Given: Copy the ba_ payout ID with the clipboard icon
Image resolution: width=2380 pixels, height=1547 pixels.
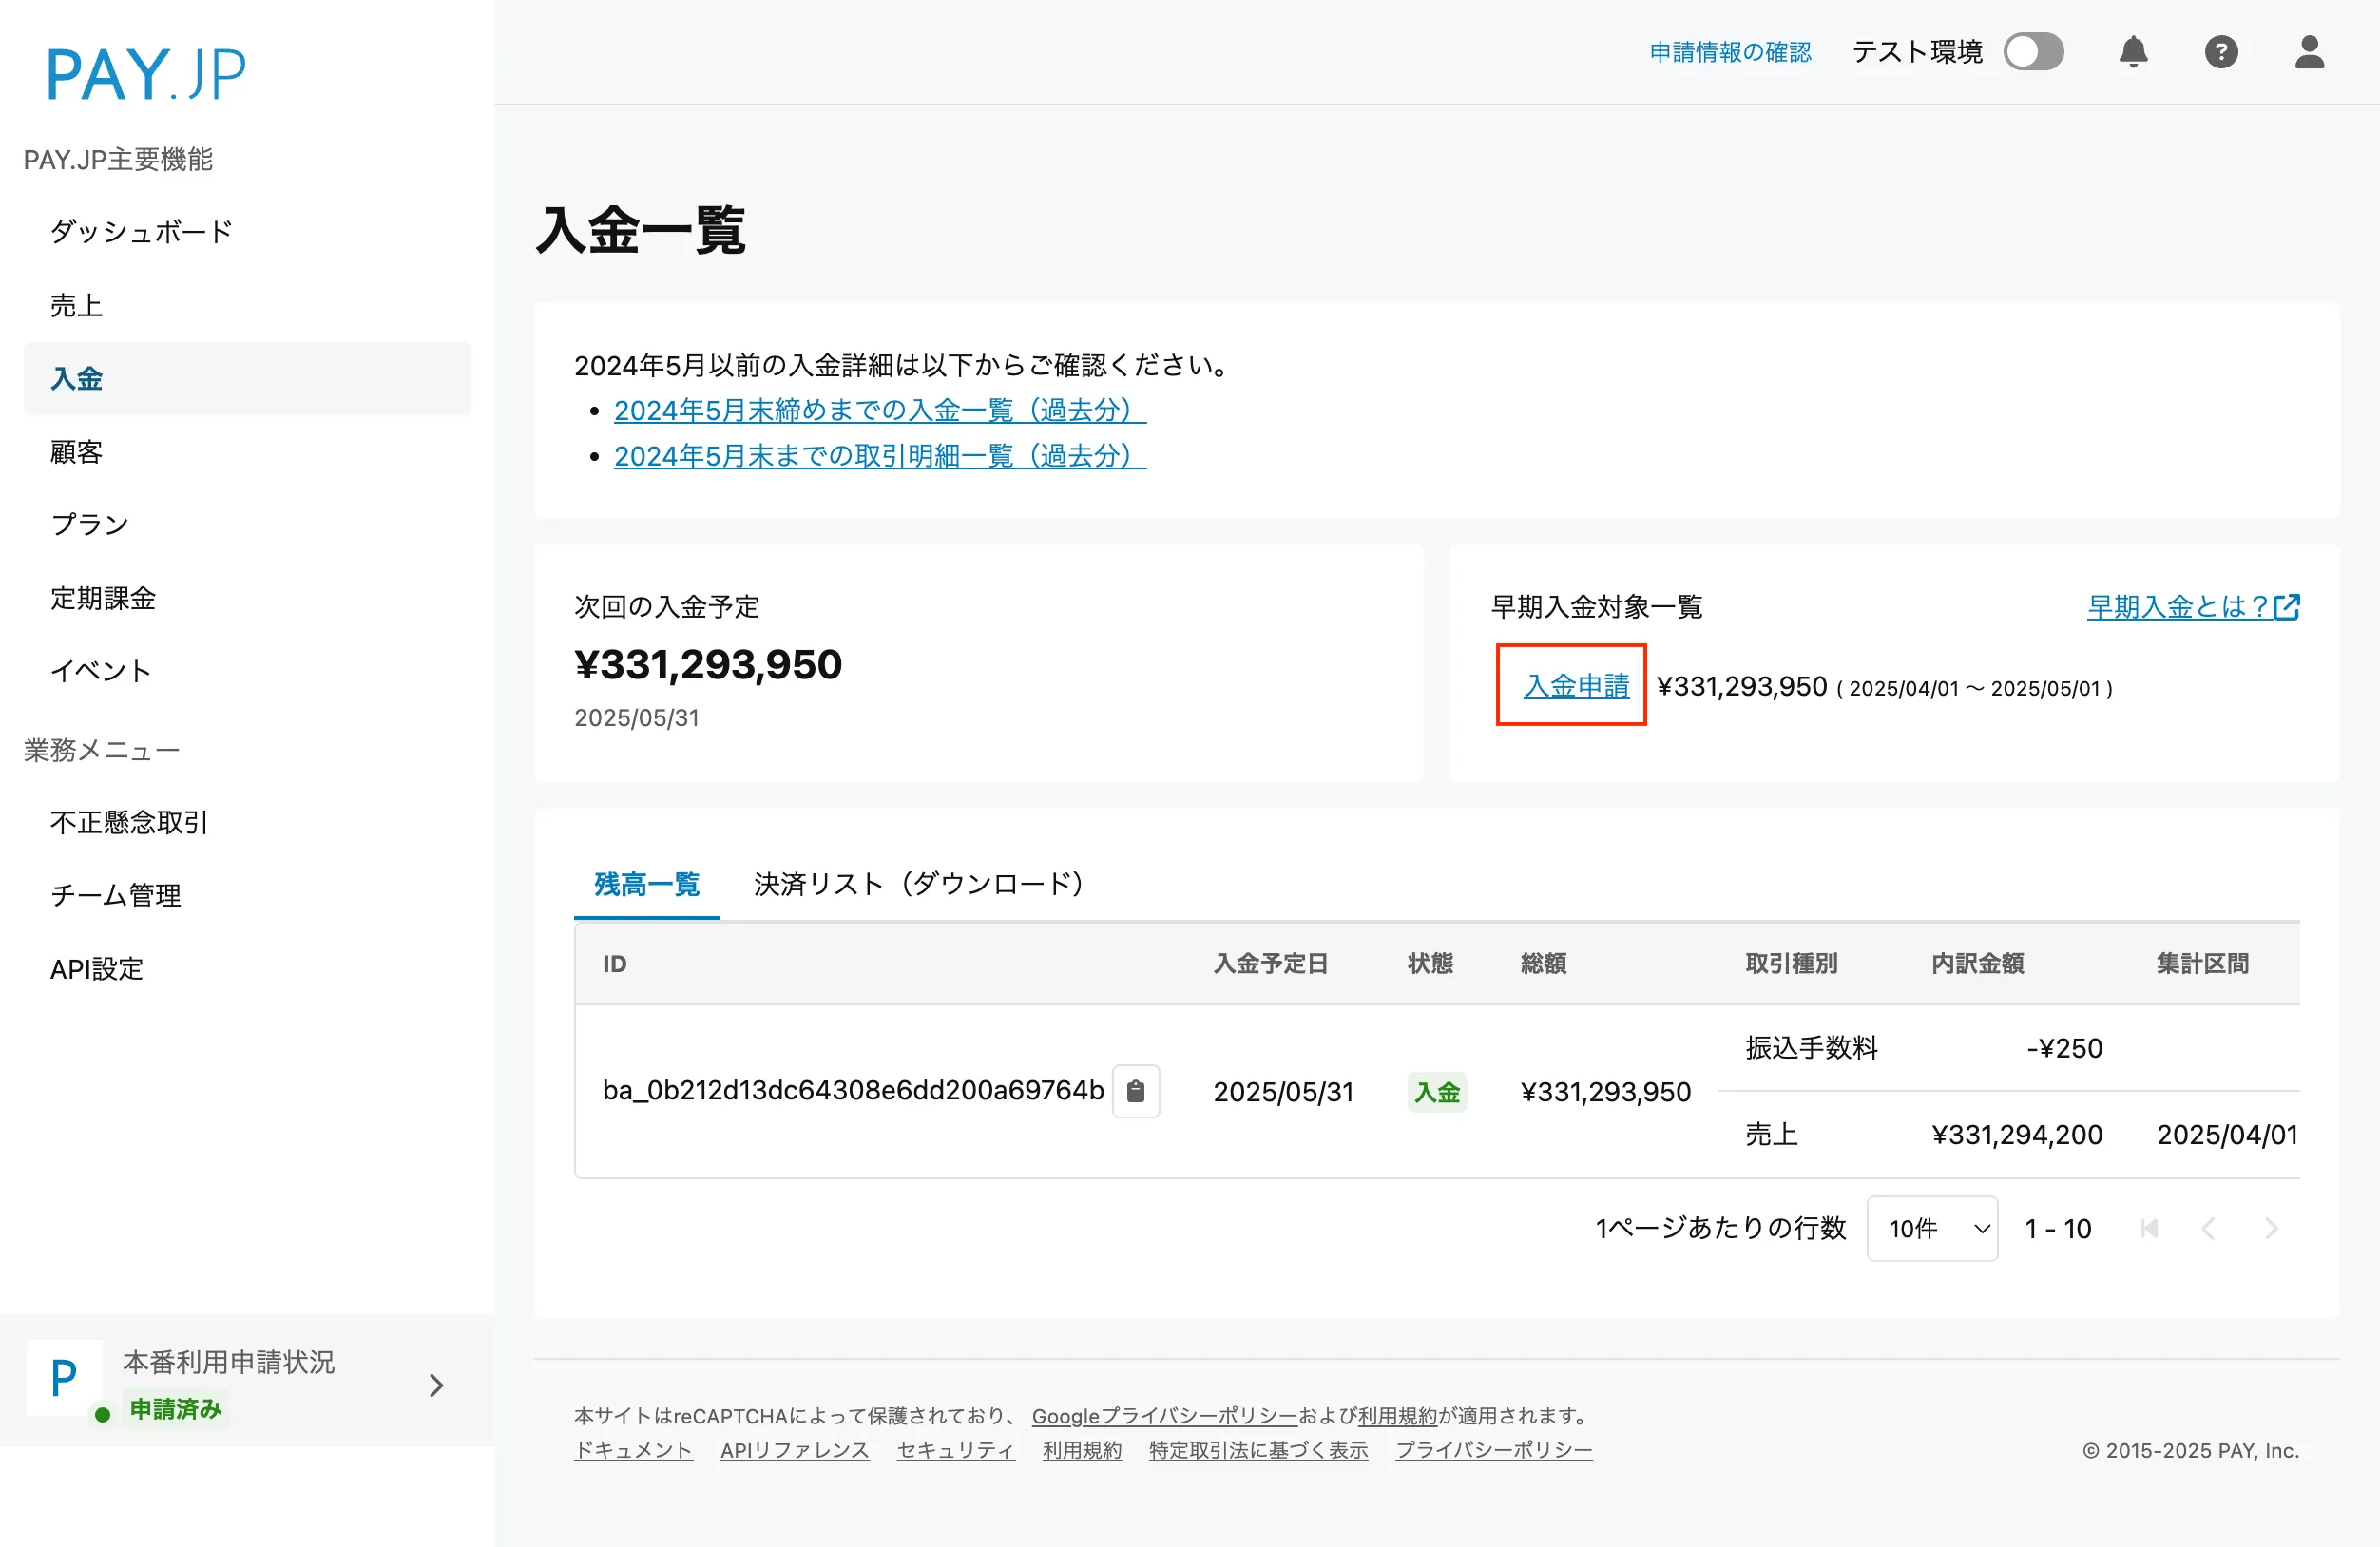Looking at the screenshot, I should [1135, 1091].
